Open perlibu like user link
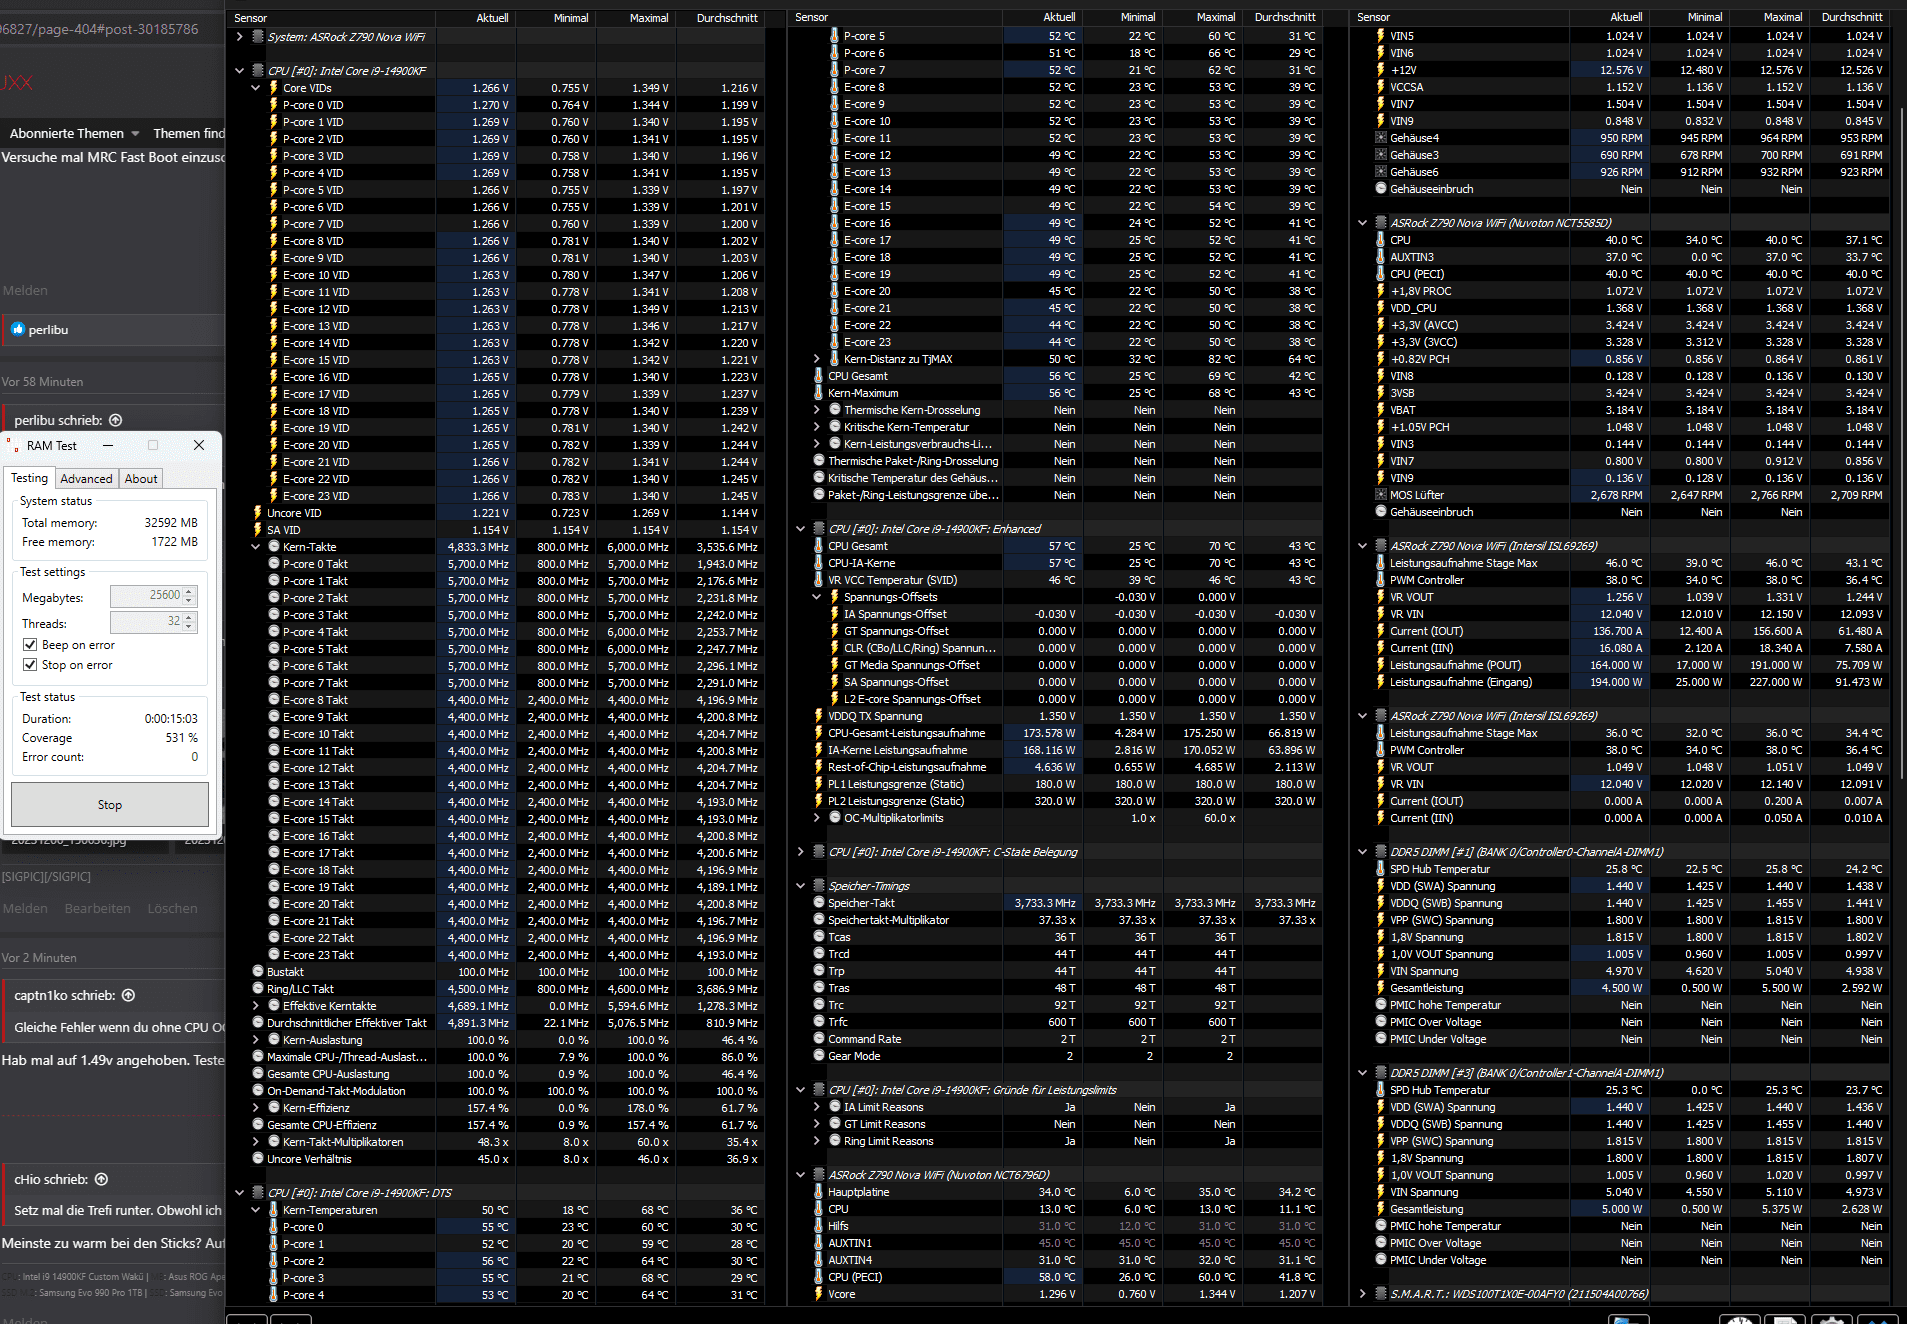This screenshot has width=1907, height=1324. click(48, 330)
